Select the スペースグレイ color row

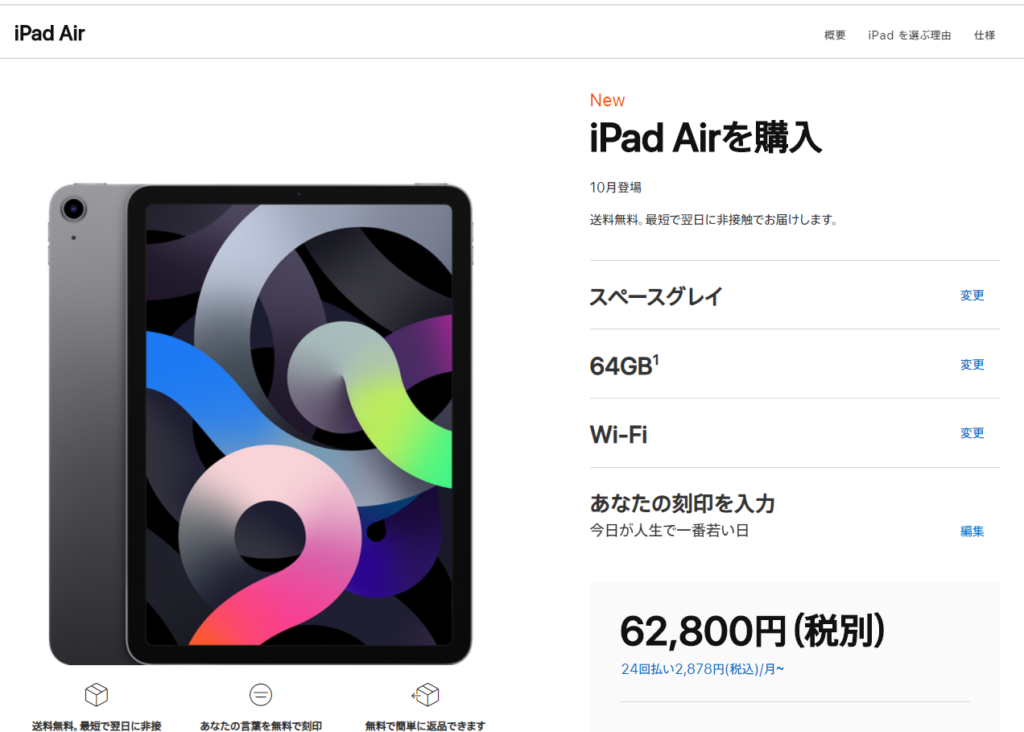pos(795,295)
